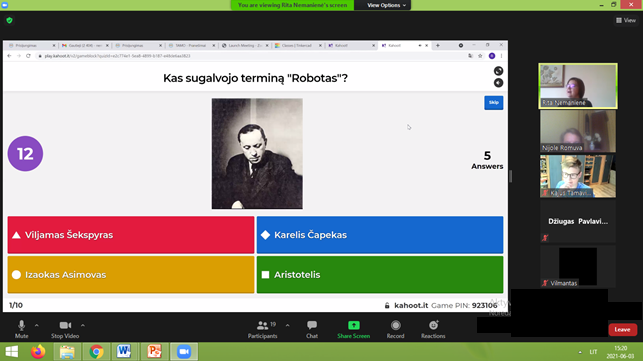Image resolution: width=643 pixels, height=361 pixels.
Task: Toggle Stop Video camera button
Action: (65, 329)
